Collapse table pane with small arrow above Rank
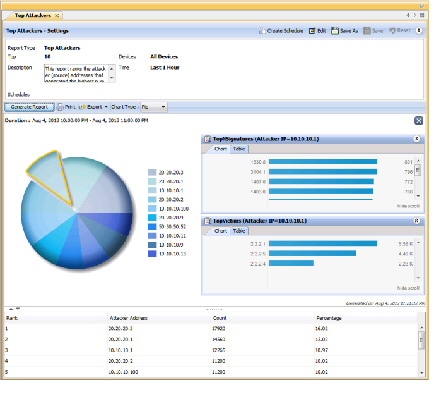Image resolution: width=433 pixels, height=399 pixels. [x=11, y=309]
